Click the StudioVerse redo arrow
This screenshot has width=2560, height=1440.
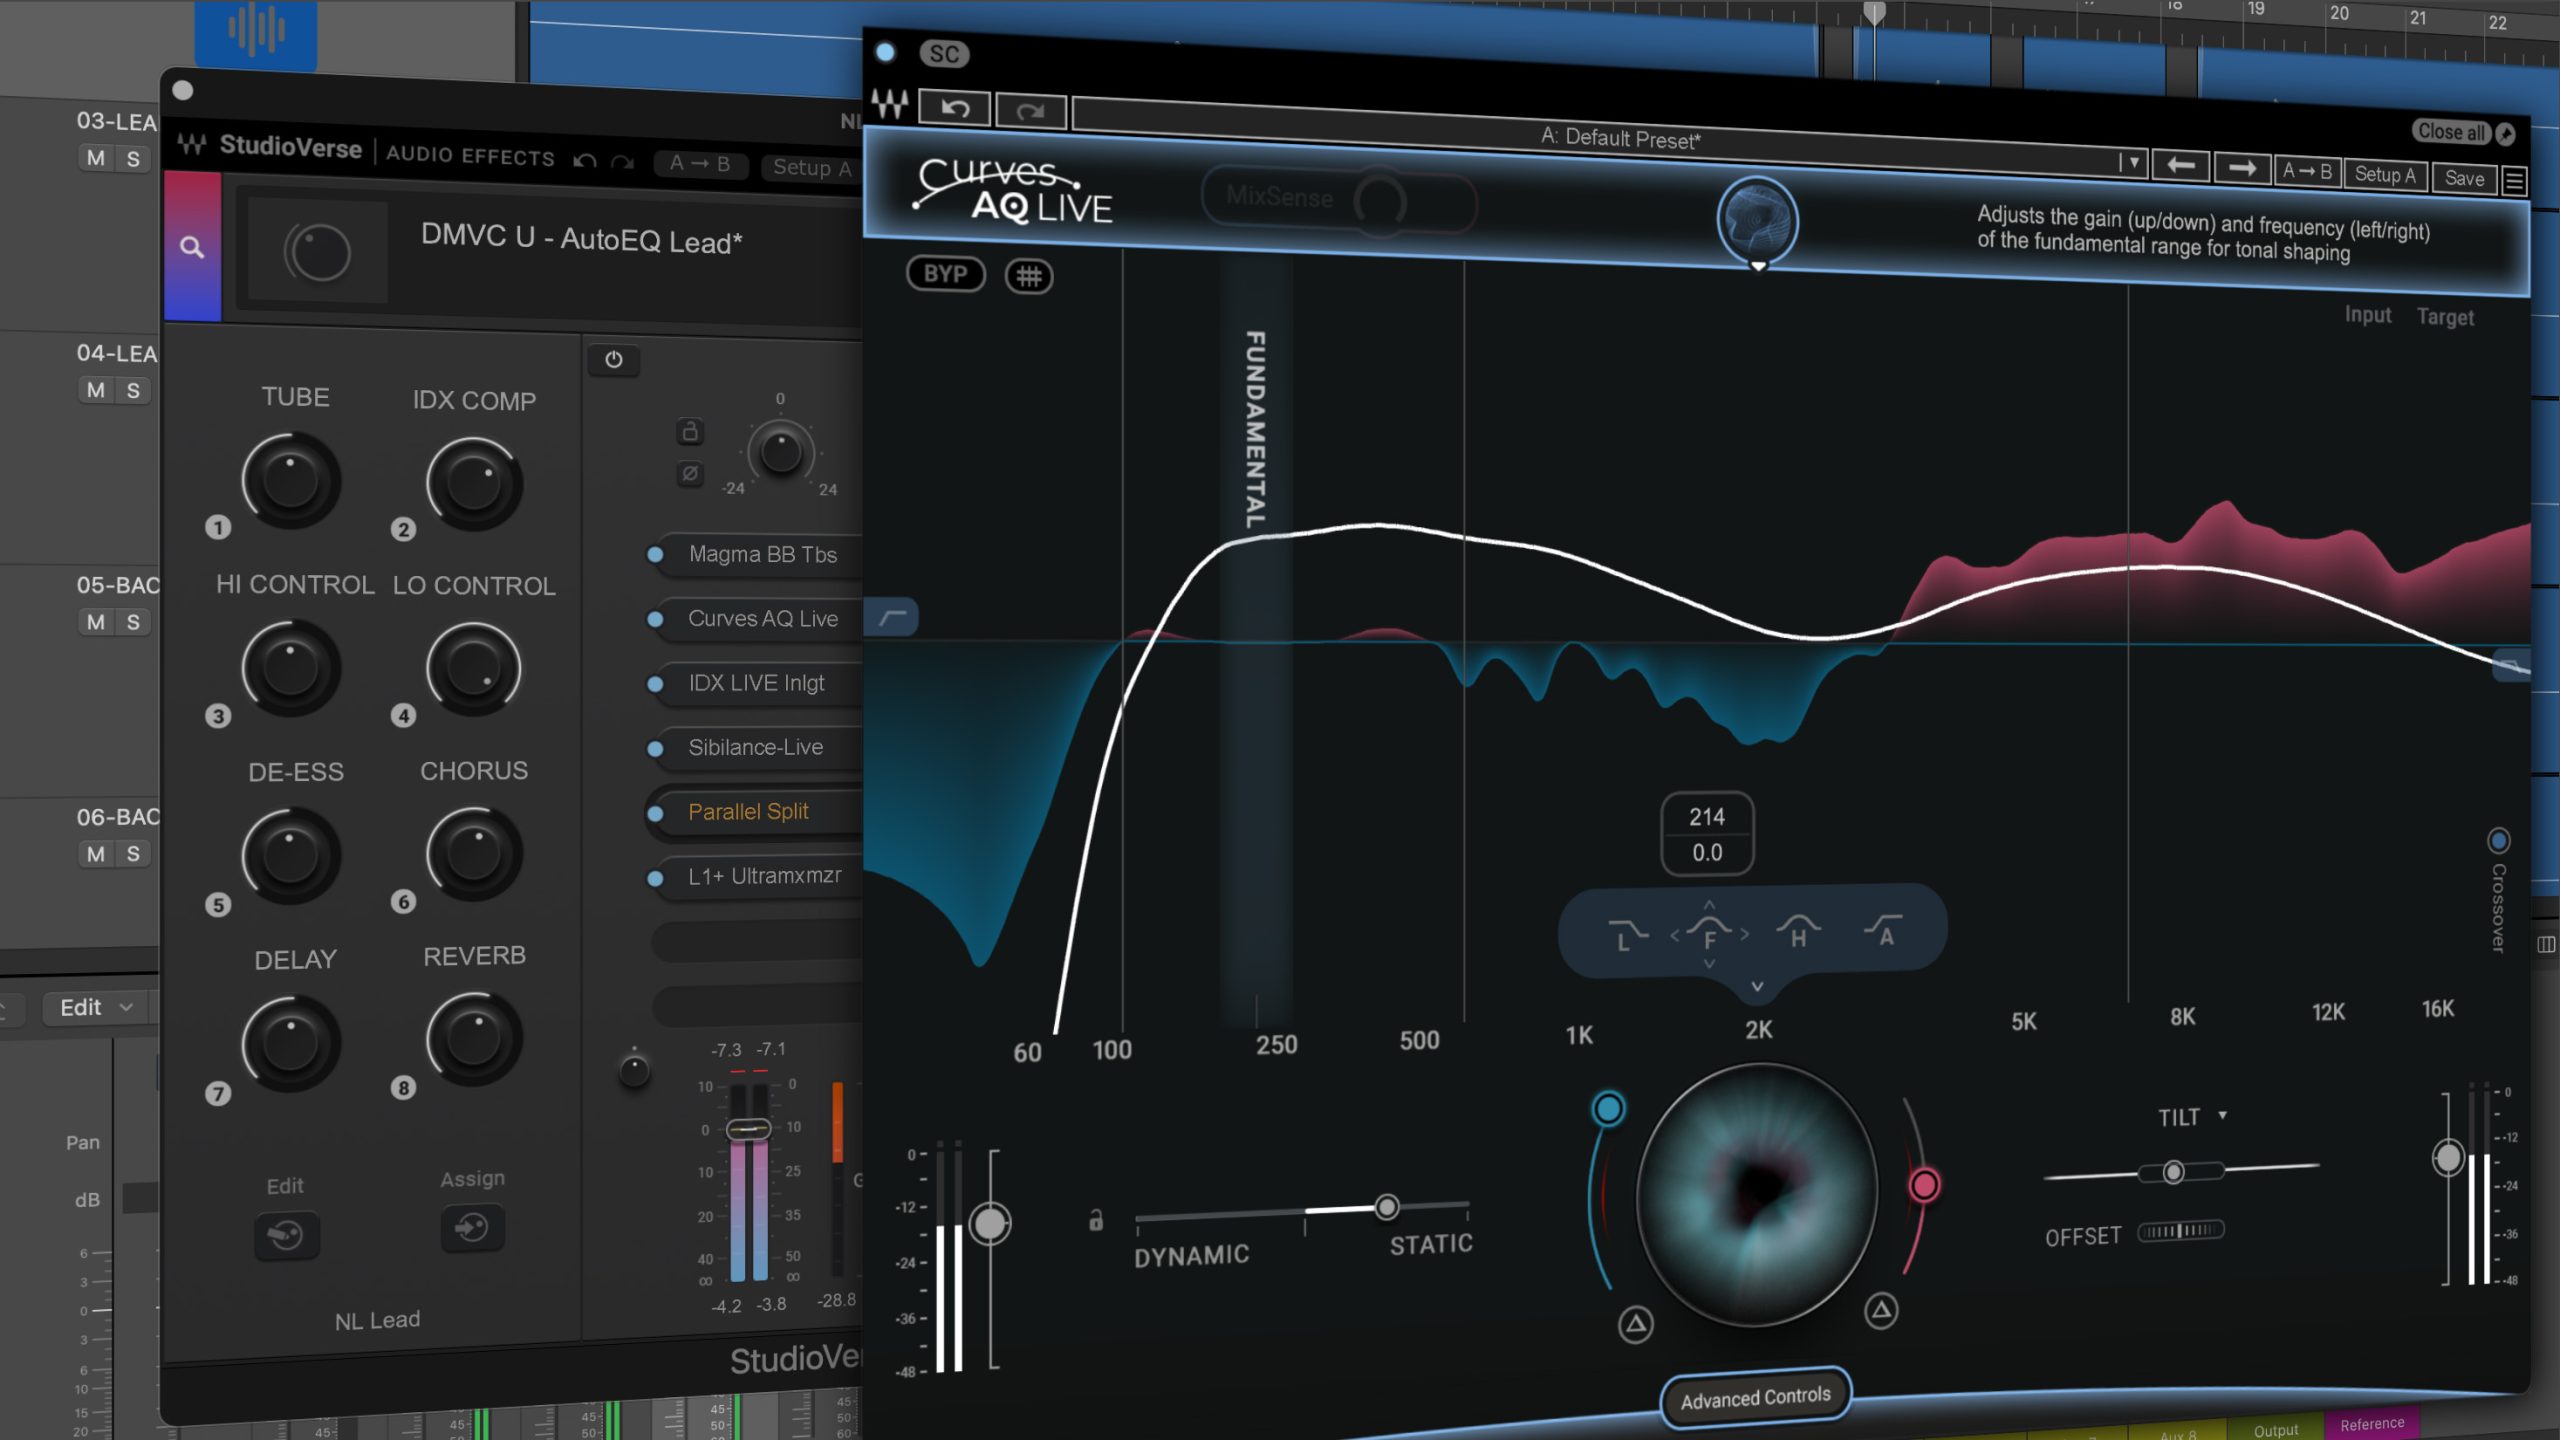click(x=622, y=163)
